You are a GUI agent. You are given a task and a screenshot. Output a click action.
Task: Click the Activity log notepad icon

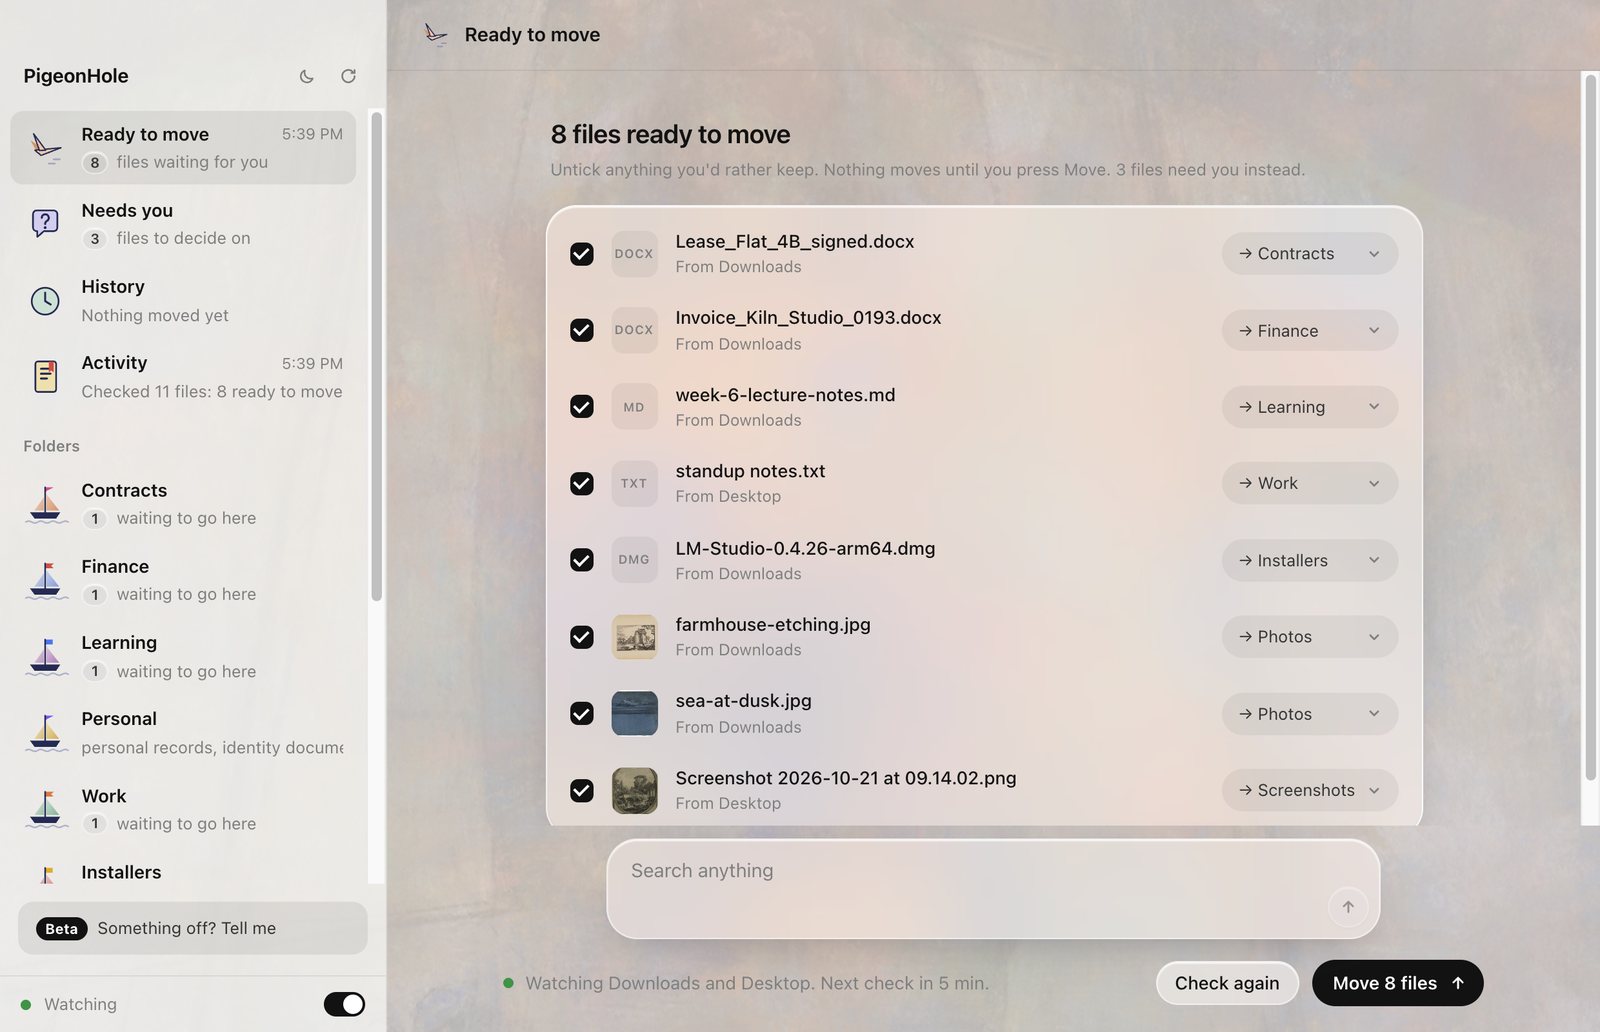click(x=45, y=376)
